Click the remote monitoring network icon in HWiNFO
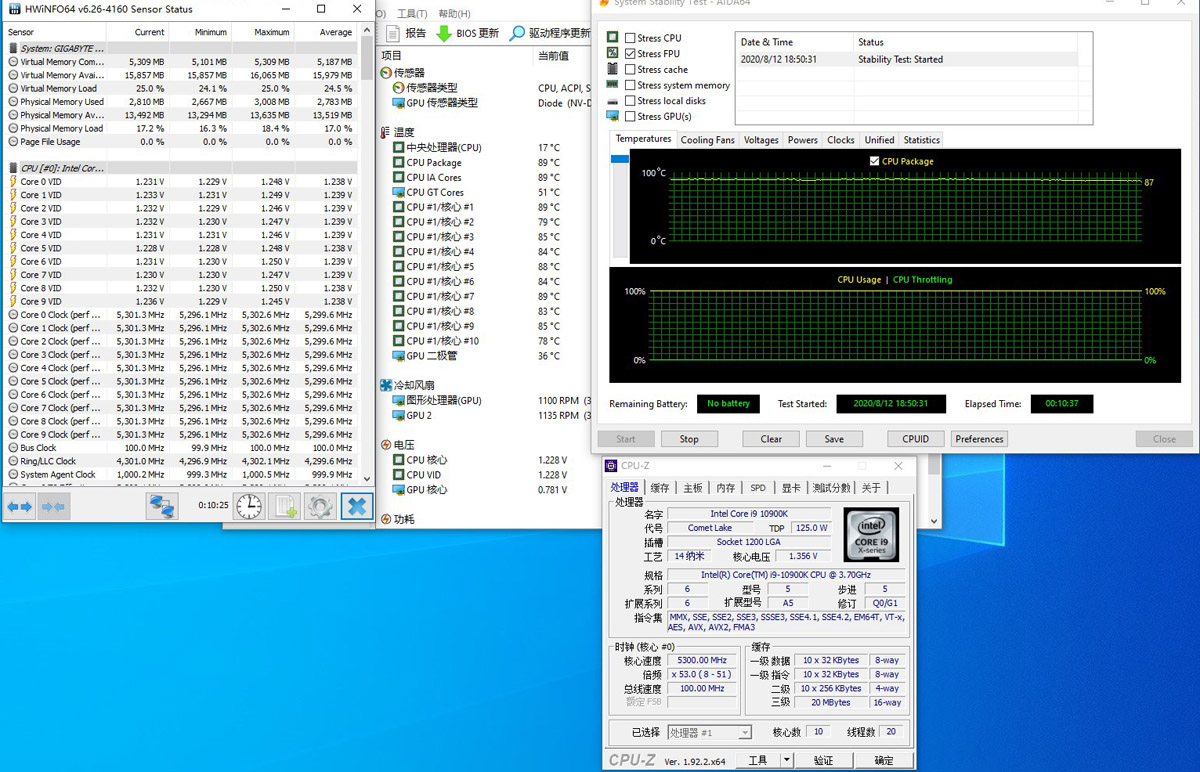The width and height of the screenshot is (1200, 772). (161, 505)
